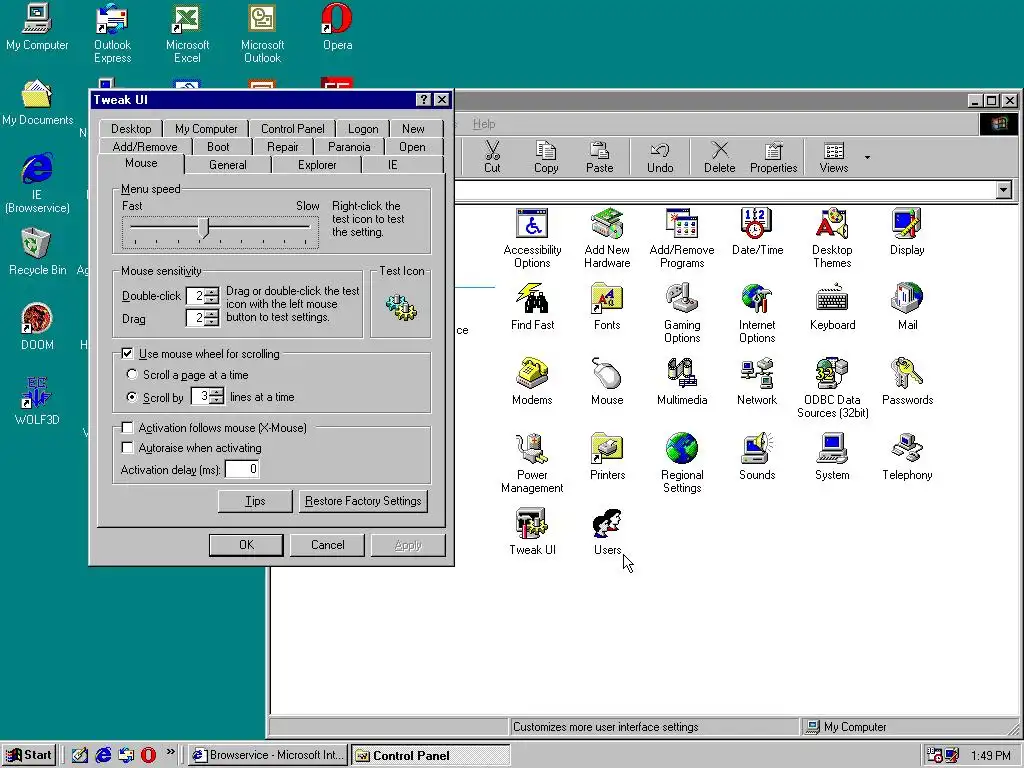Click OK in Tweak UI dialog

coord(246,545)
